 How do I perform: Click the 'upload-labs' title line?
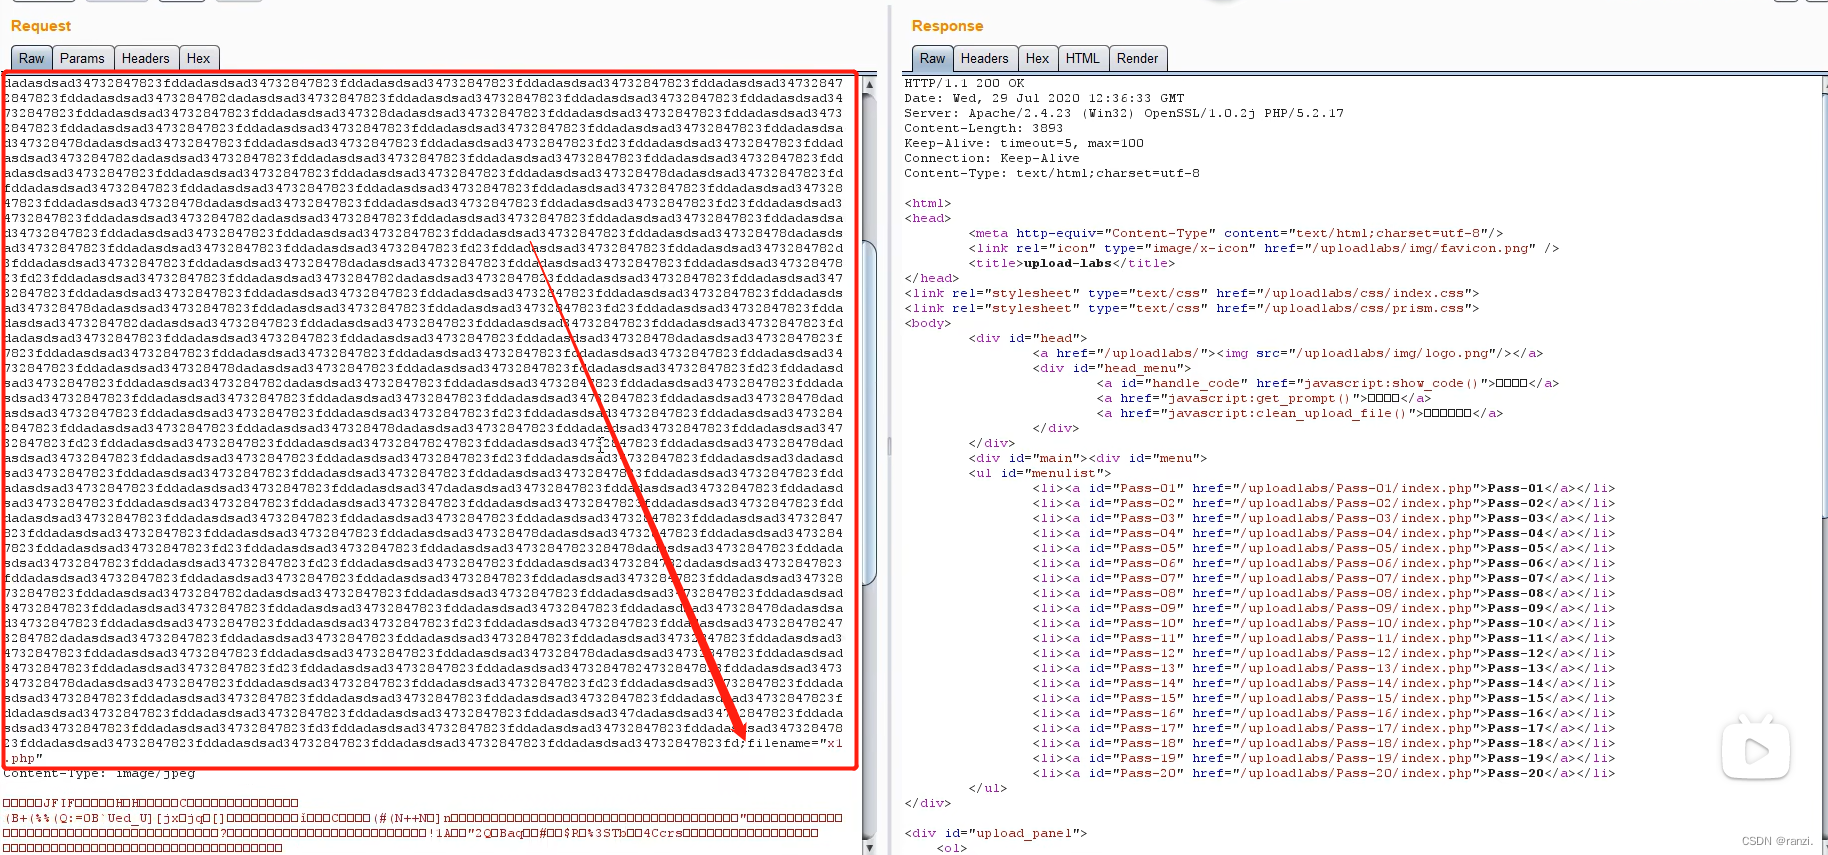coord(1072,264)
